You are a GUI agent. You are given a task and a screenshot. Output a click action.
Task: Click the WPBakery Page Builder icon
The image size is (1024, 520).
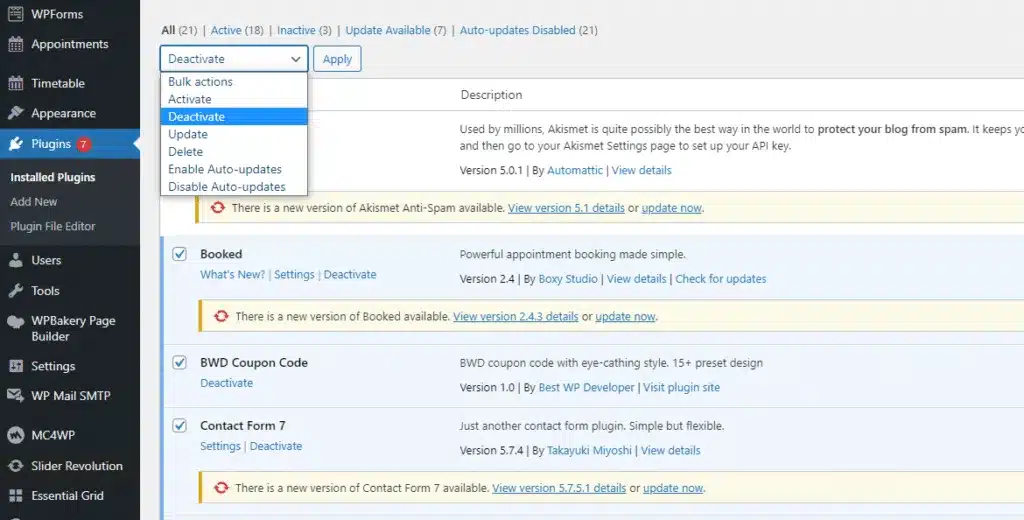16,321
